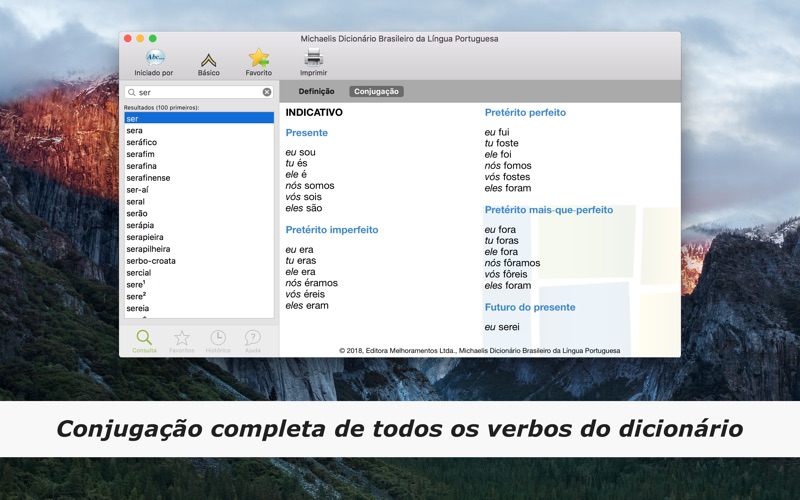Click the 'Pretérito imperfeito' heading

point(332,230)
